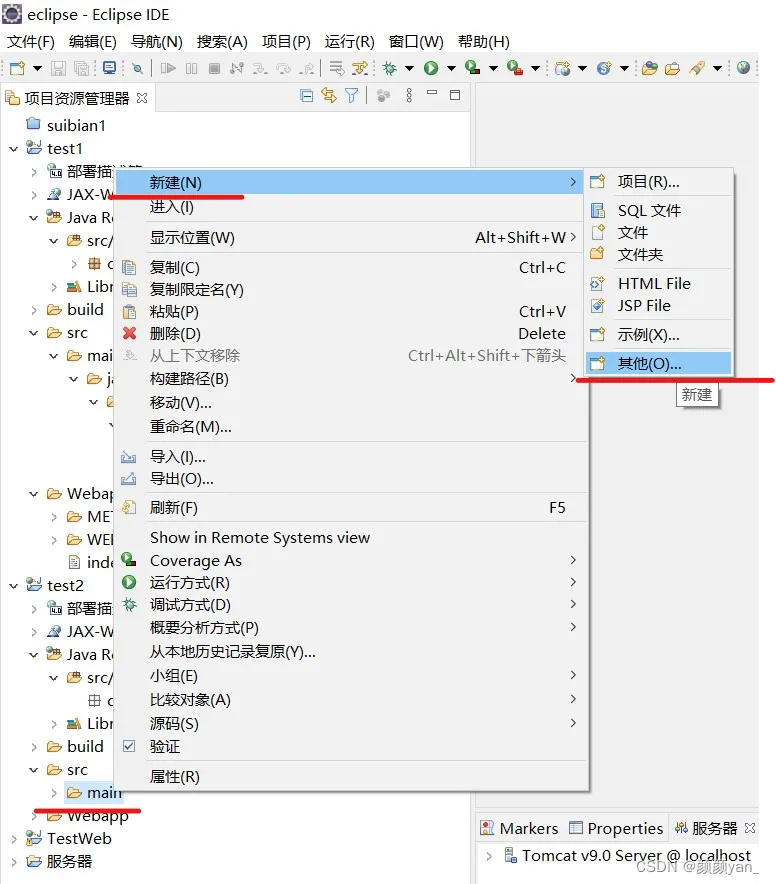Click the Terminate stop toolbar icon
The width and height of the screenshot is (776, 884).
pos(214,68)
